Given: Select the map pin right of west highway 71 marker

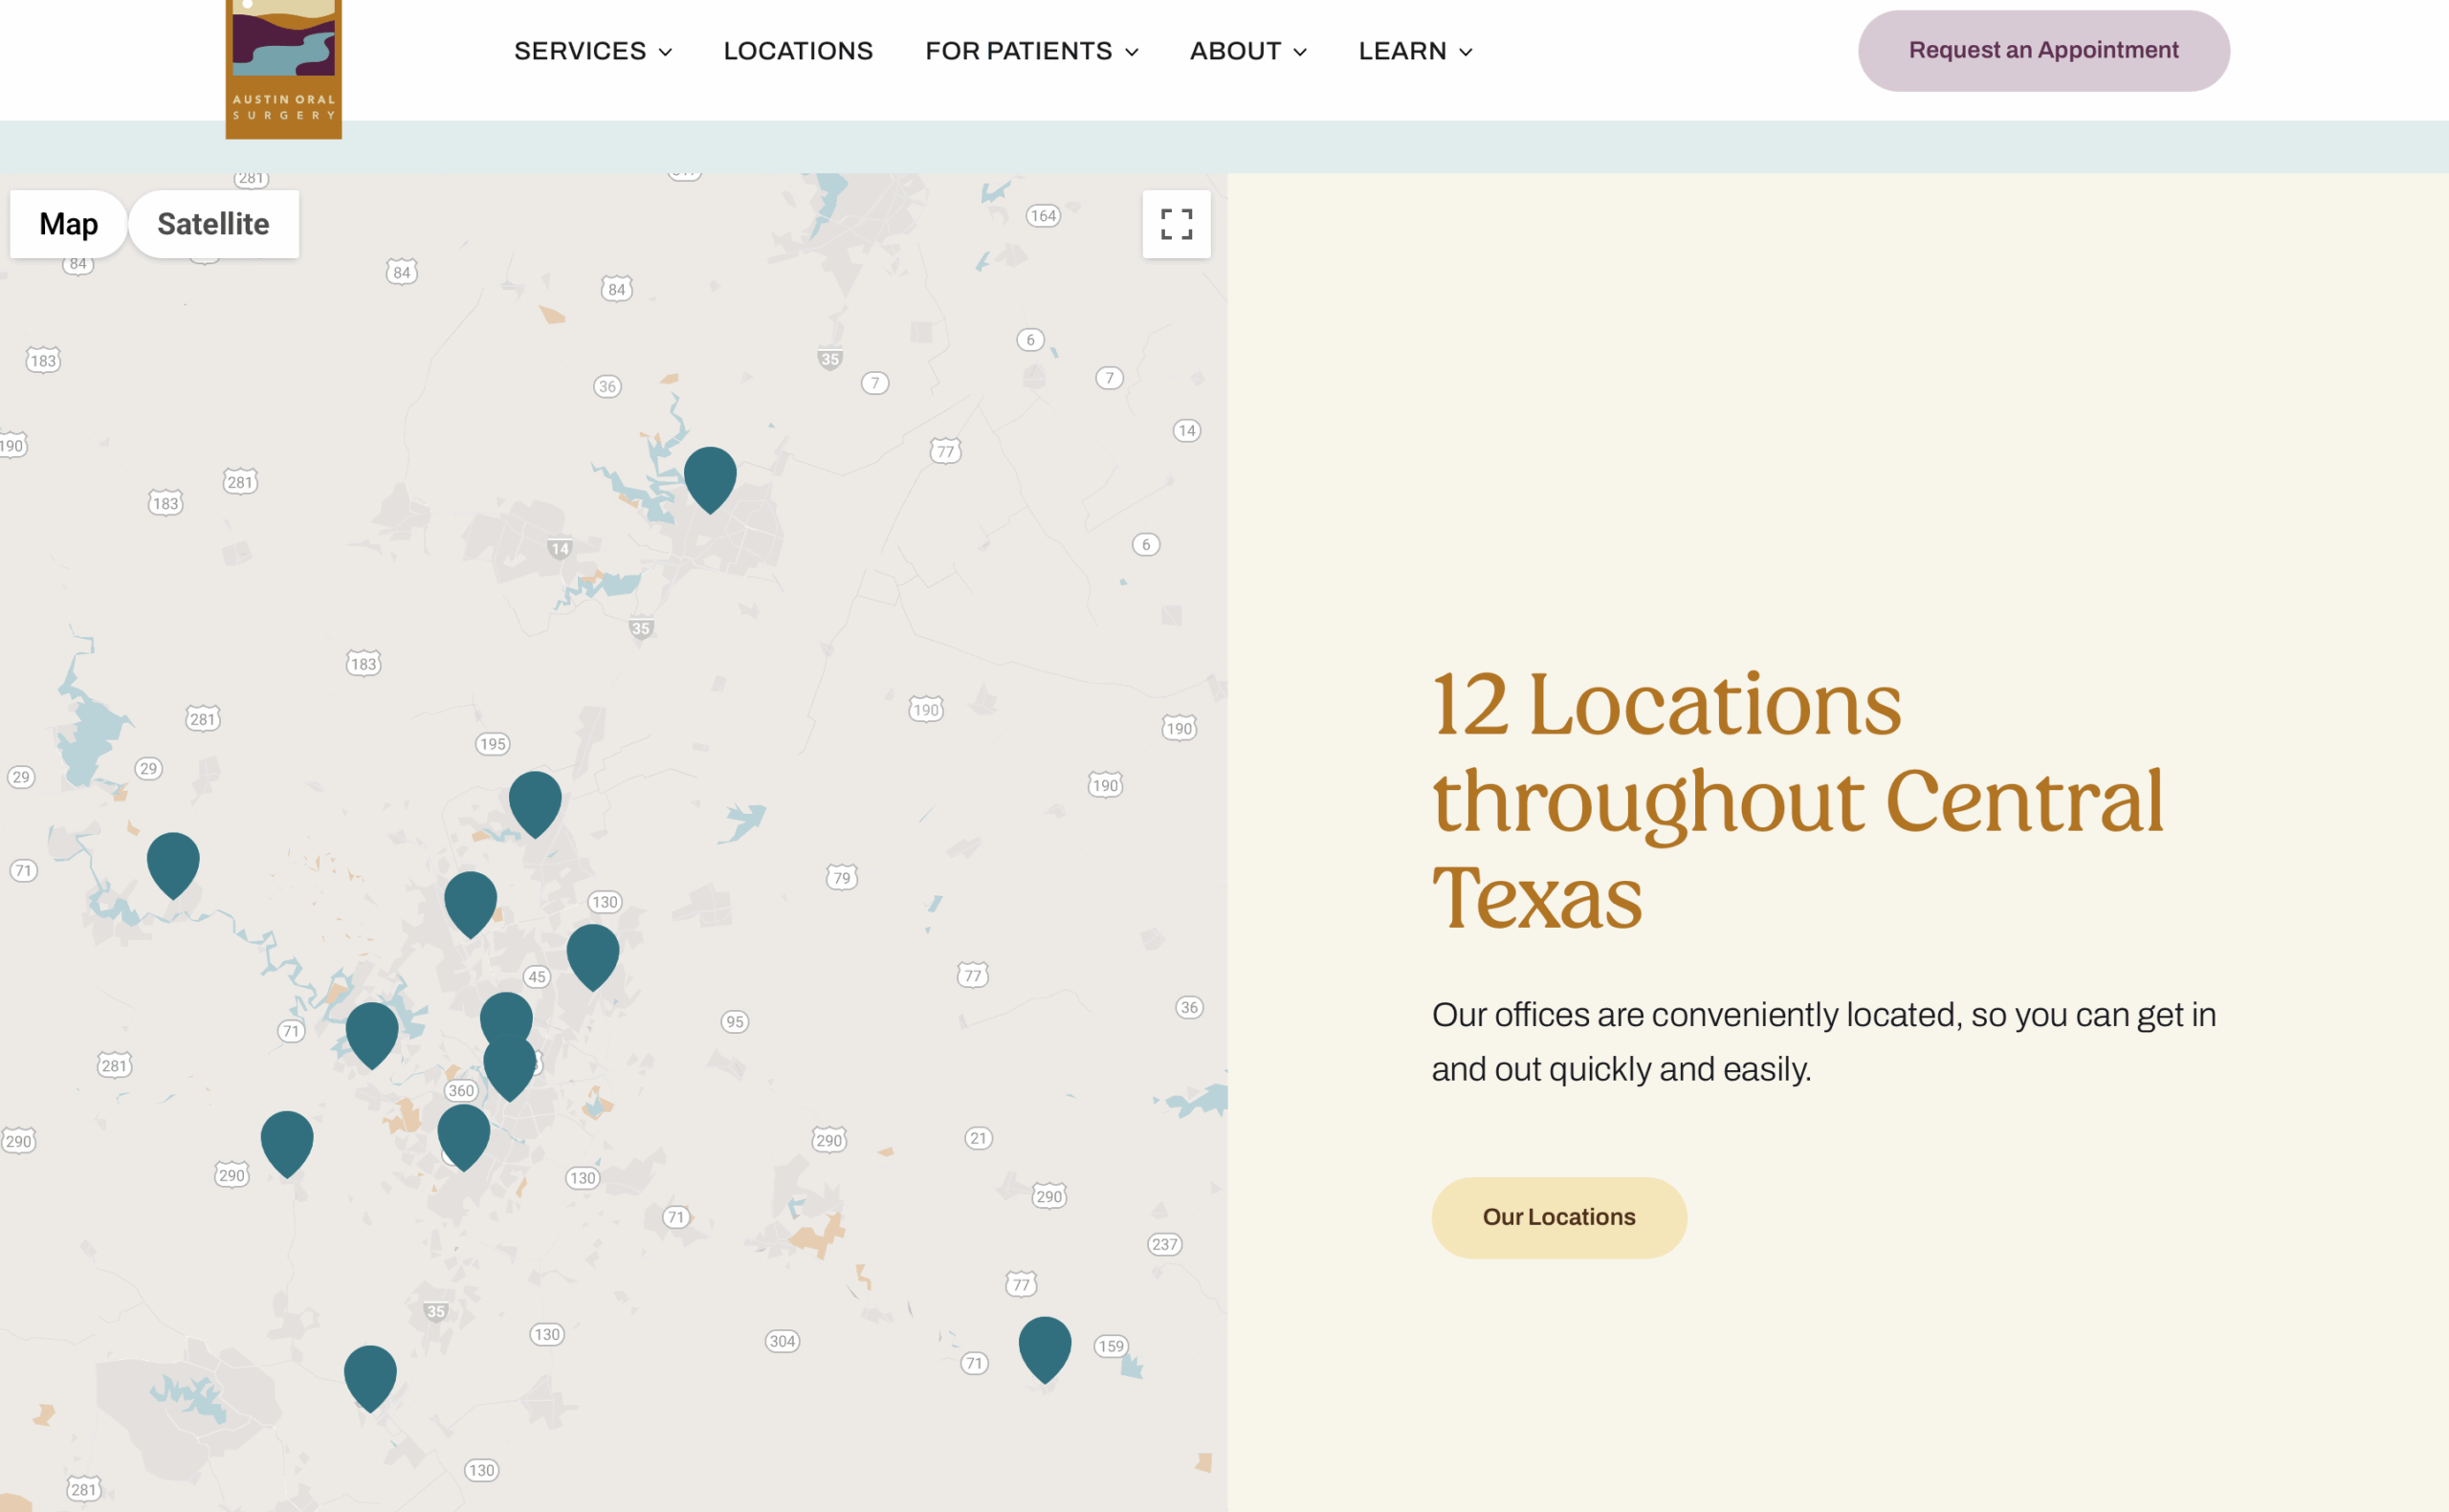Looking at the screenshot, I should (x=372, y=1034).
